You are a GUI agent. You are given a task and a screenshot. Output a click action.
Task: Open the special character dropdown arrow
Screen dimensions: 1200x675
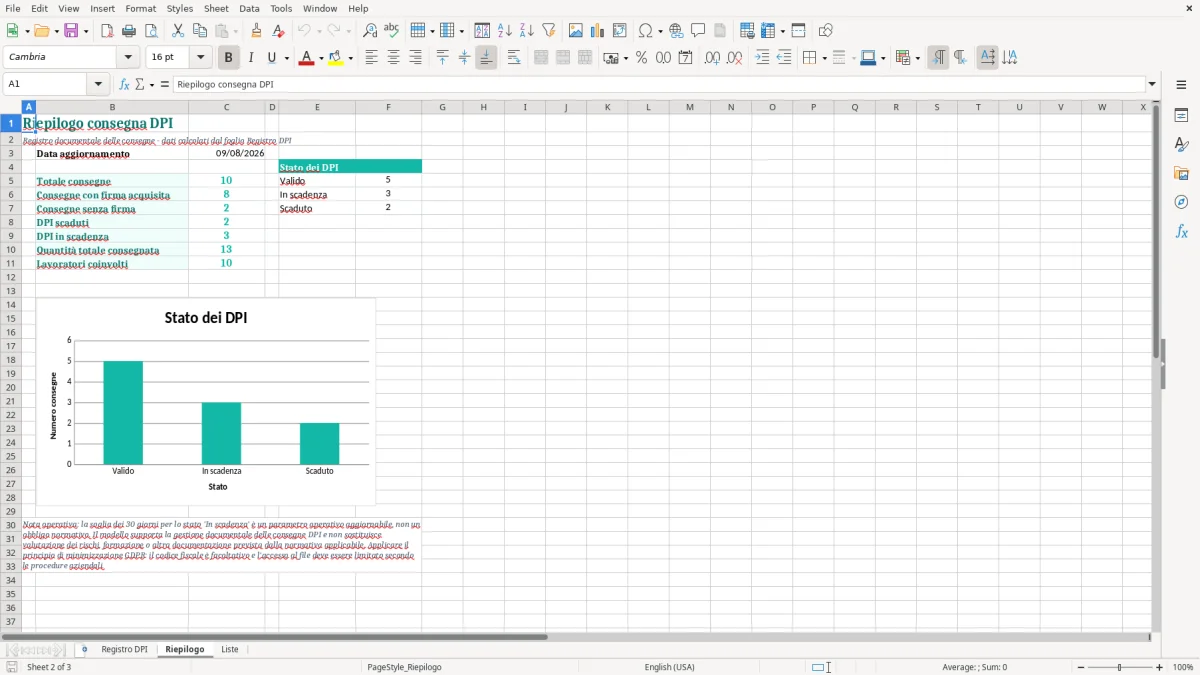(660, 31)
